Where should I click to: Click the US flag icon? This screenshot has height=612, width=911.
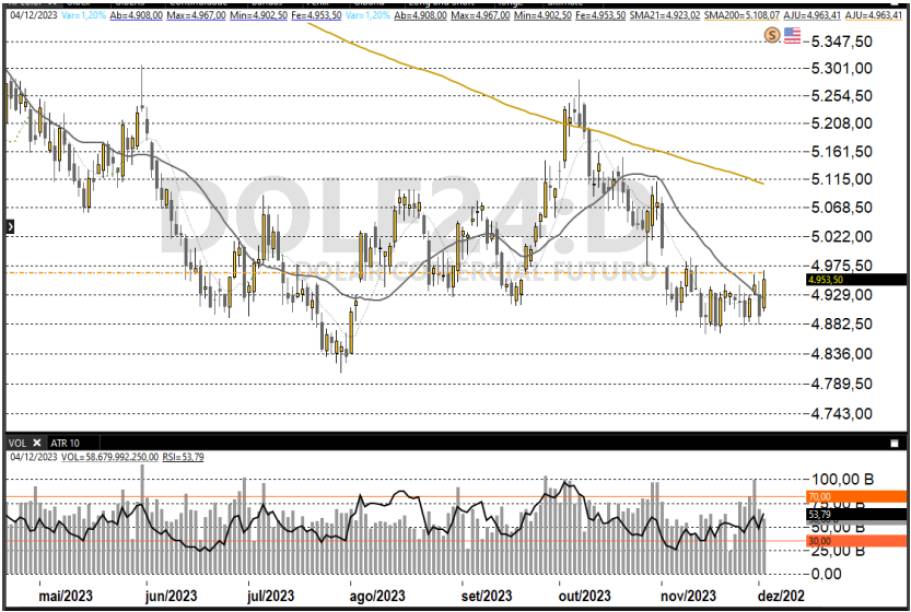[x=792, y=35]
